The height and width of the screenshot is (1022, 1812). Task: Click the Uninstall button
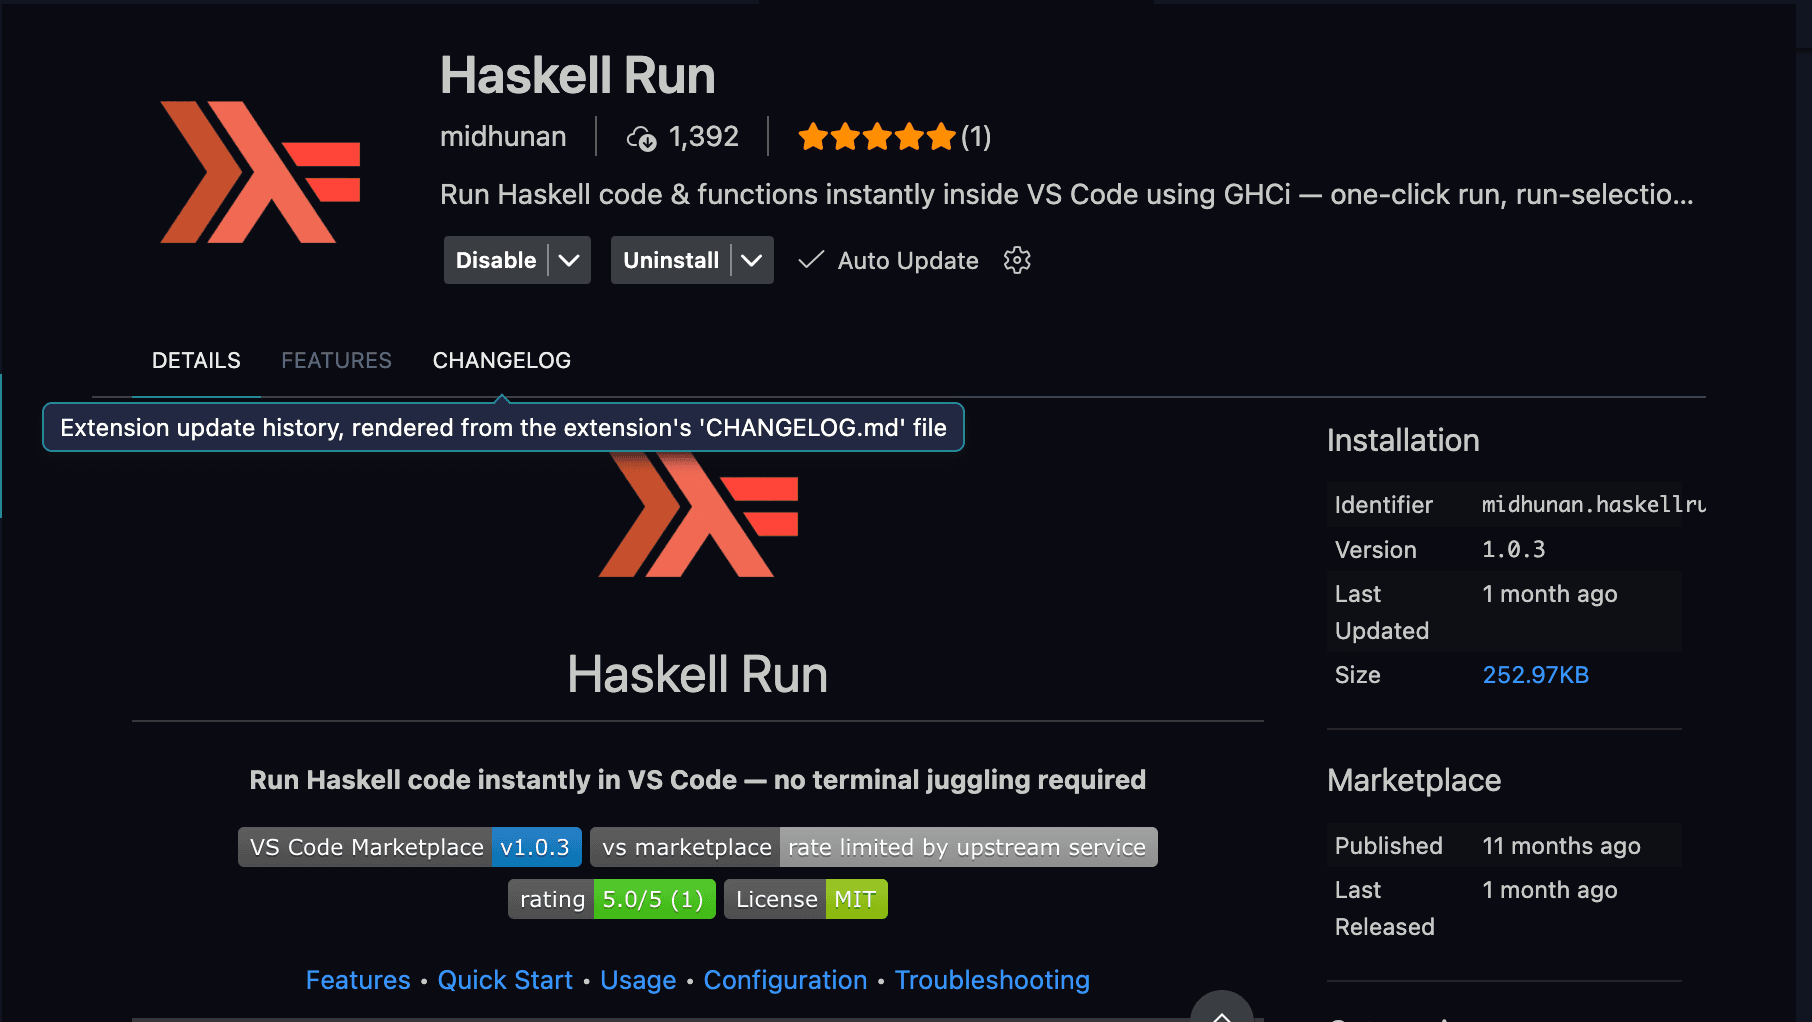click(x=671, y=260)
